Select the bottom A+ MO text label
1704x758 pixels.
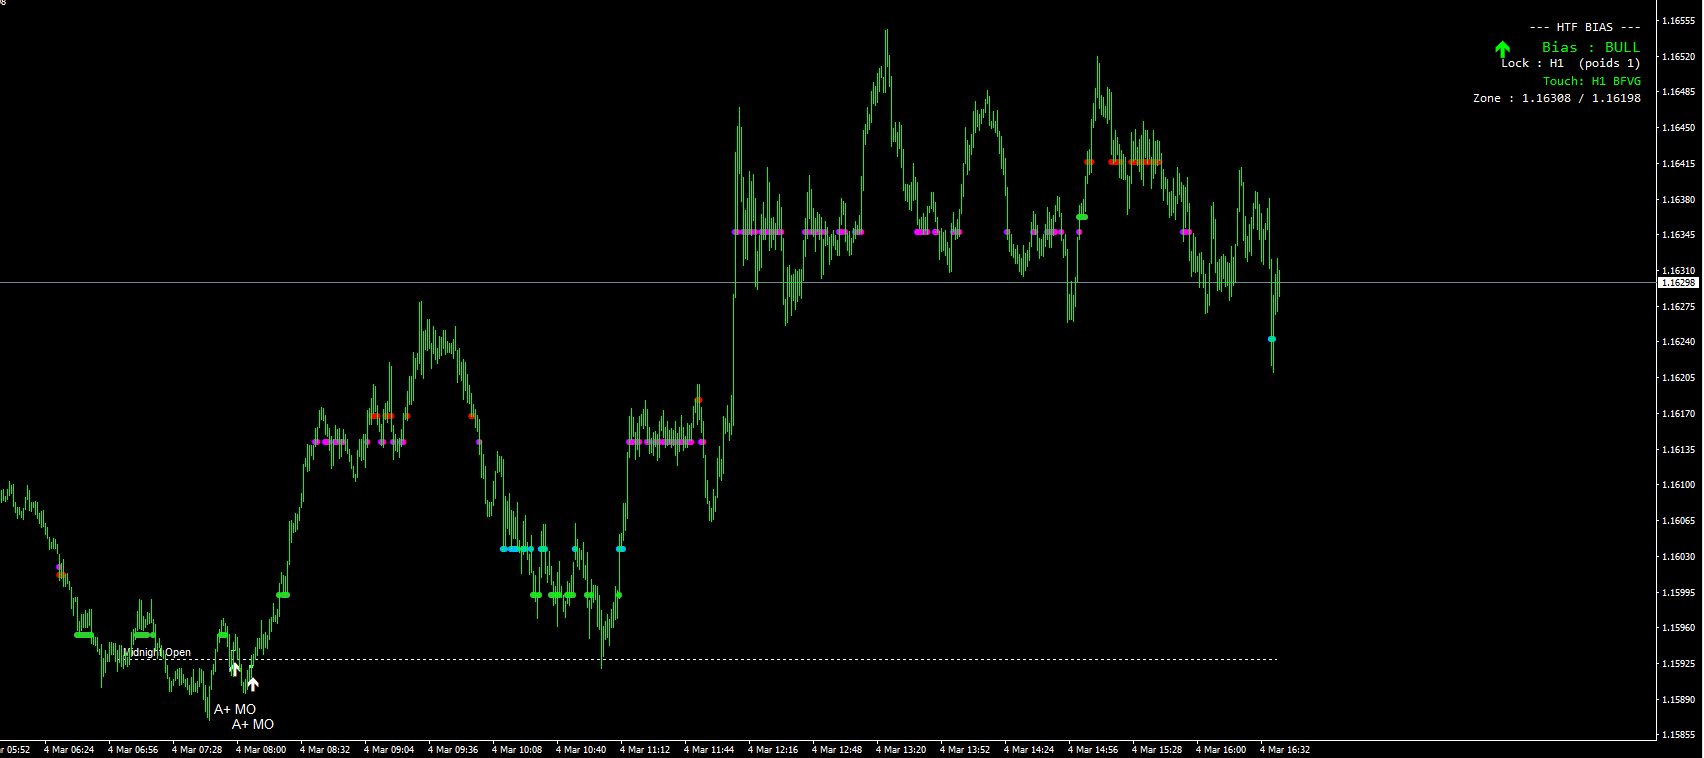pos(253,724)
